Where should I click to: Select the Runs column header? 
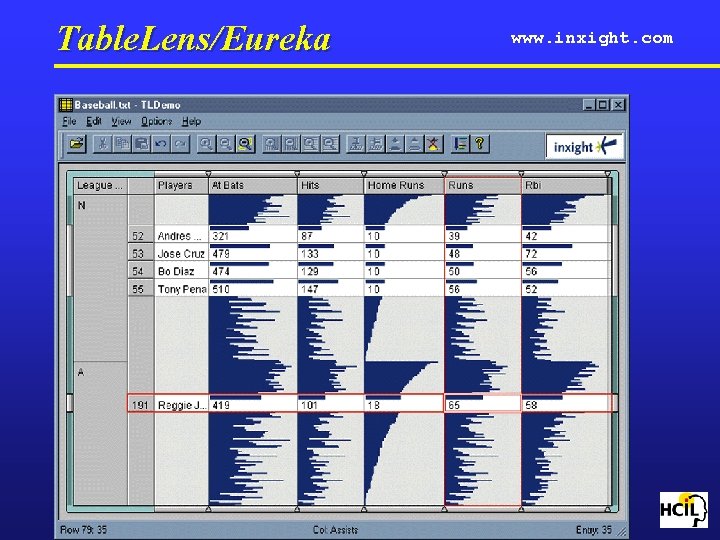tap(483, 186)
